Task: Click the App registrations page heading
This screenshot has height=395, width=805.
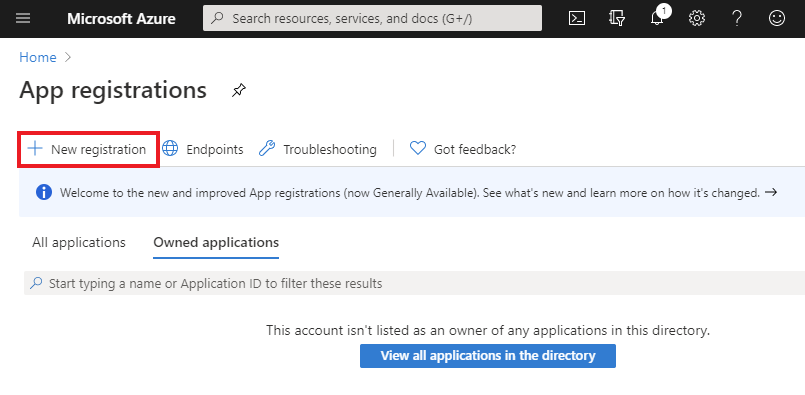Action: (113, 90)
